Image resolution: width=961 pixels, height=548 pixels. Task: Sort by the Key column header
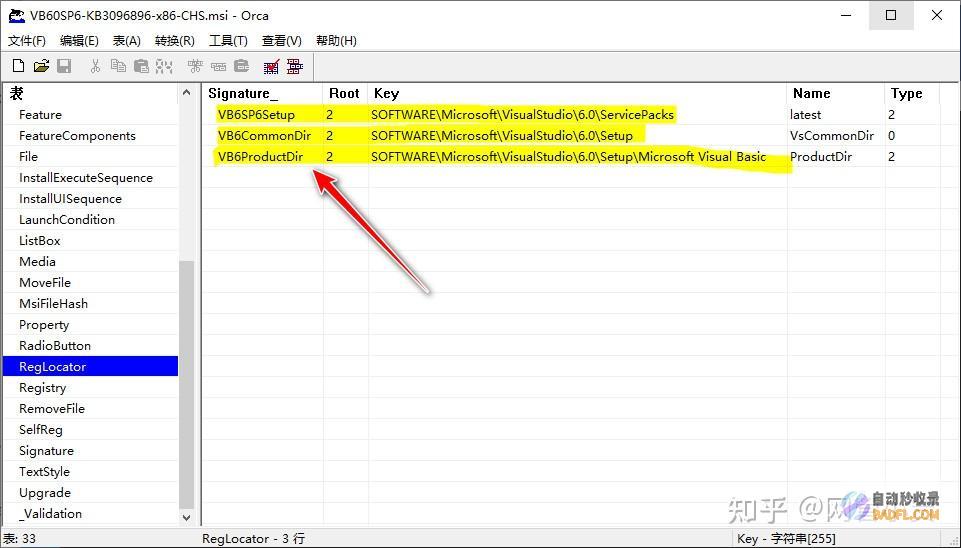577,94
